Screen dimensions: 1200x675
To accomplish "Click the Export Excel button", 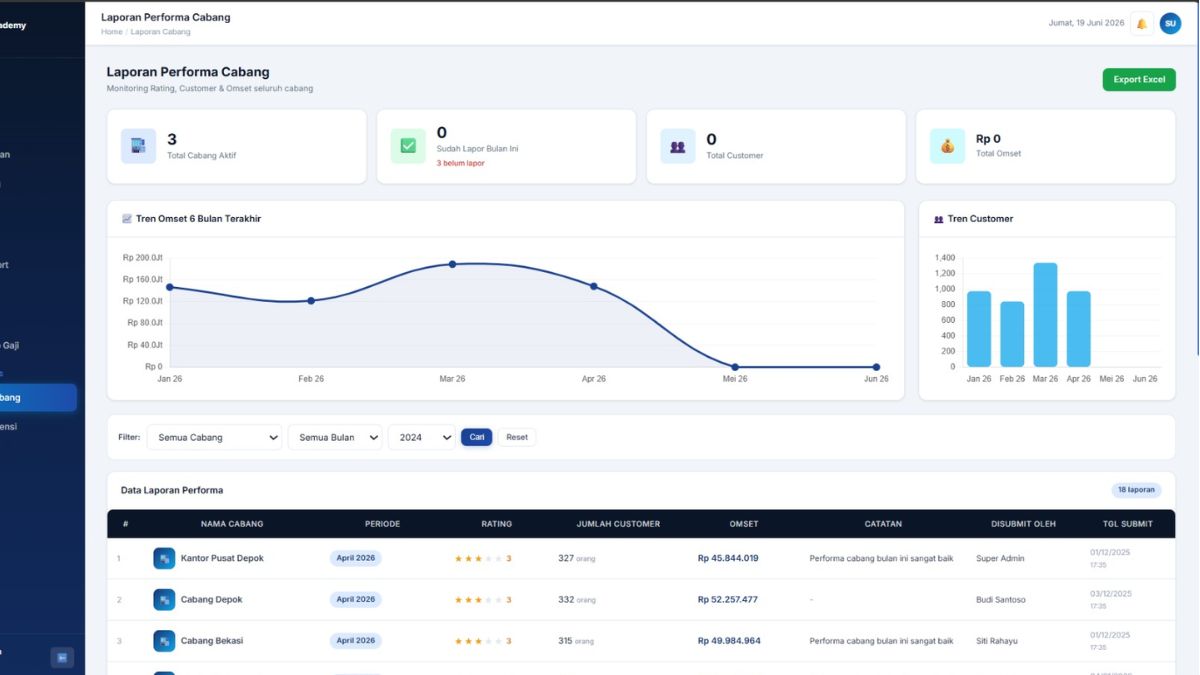I will pos(1139,80).
